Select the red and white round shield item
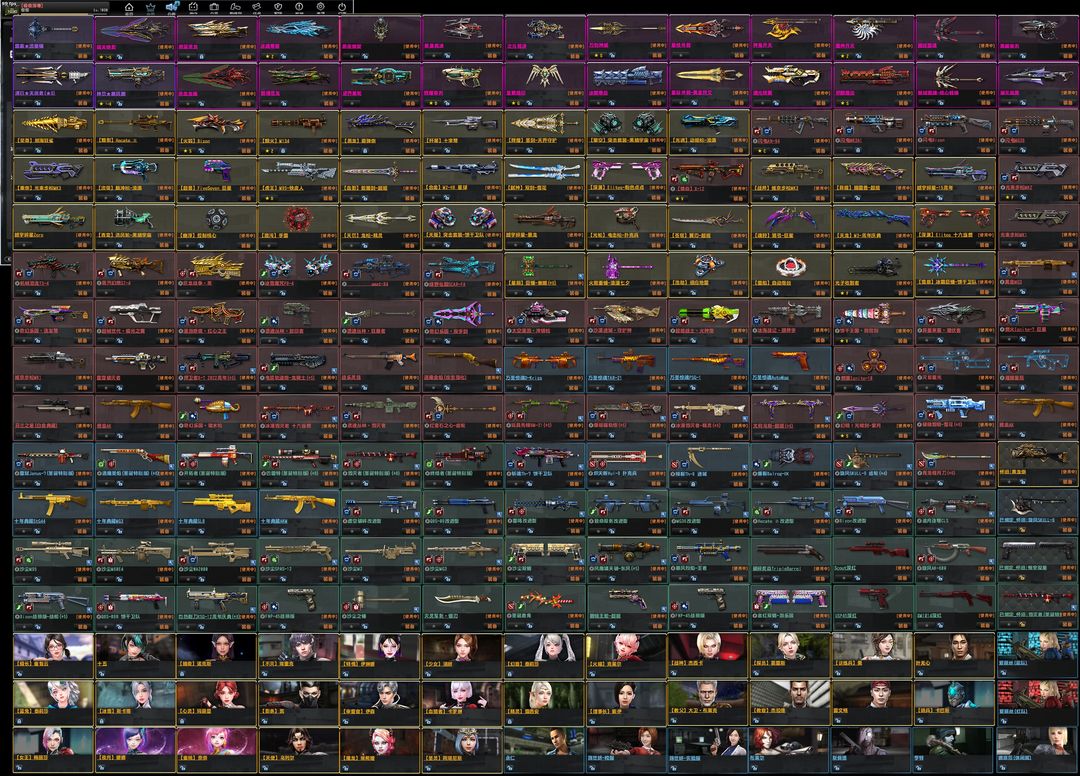 pos(791,275)
